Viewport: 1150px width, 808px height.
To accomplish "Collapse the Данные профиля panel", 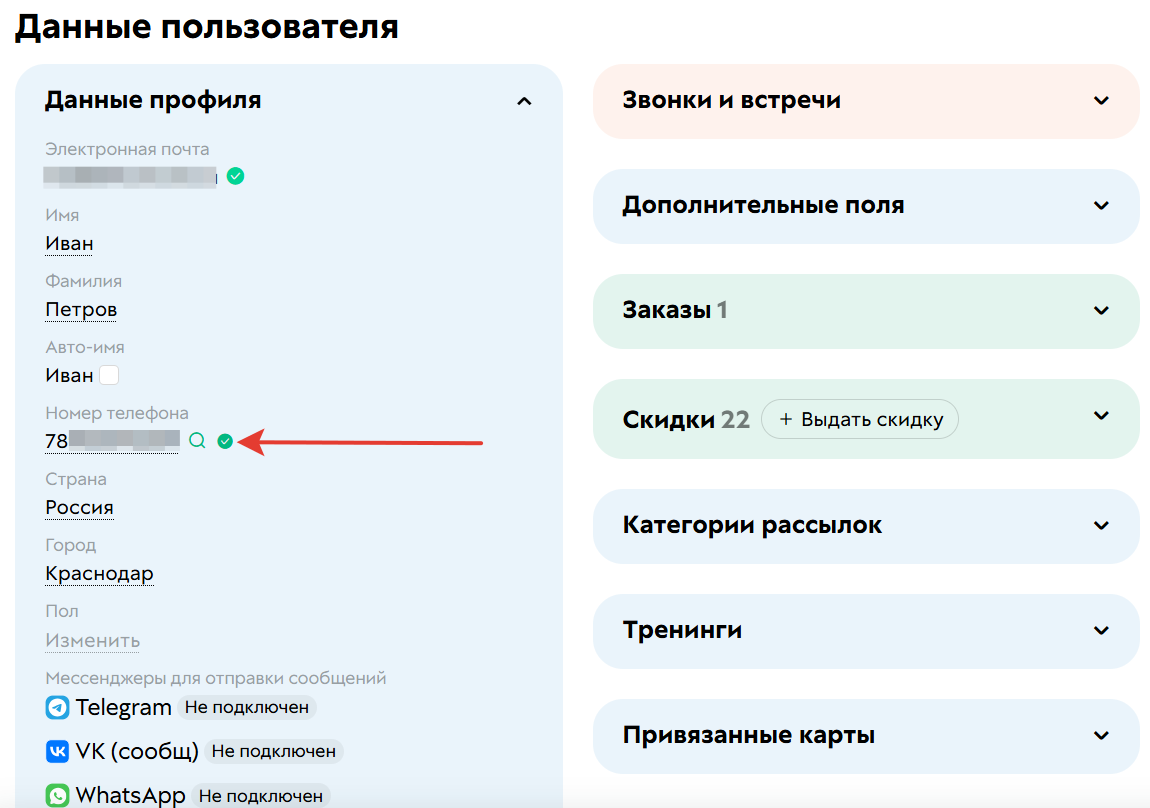I will pyautogui.click(x=524, y=100).
